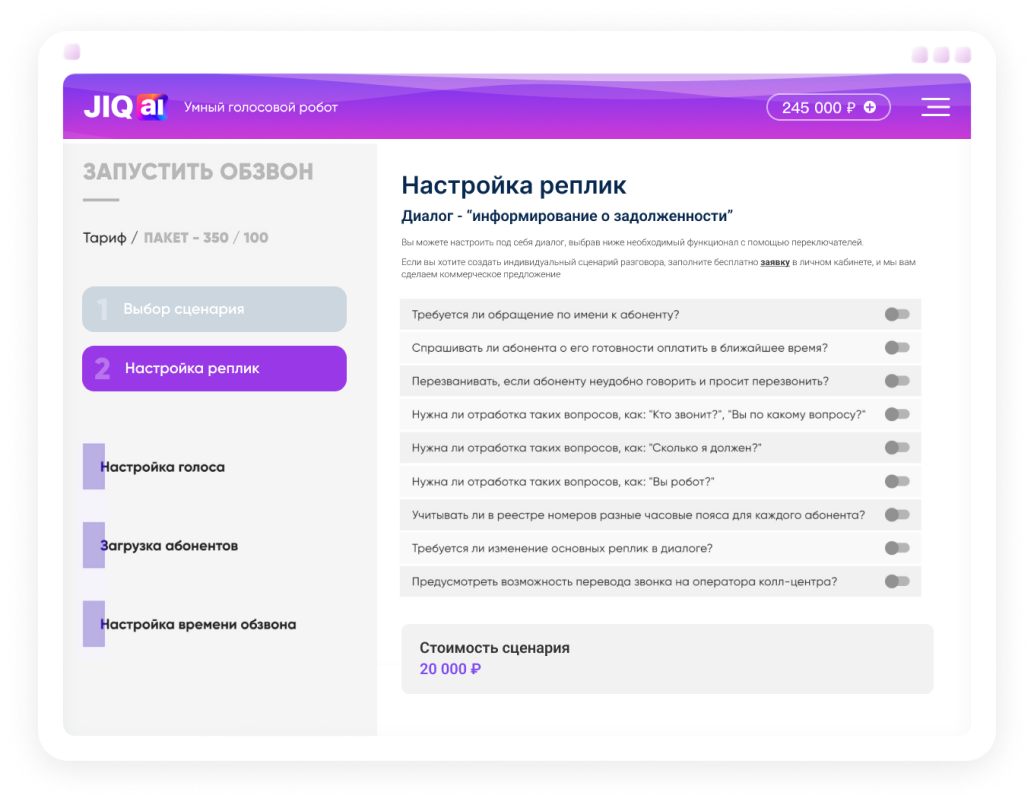Select step 2 Настройка реплик
The height and width of the screenshot is (804, 1034).
click(x=214, y=368)
